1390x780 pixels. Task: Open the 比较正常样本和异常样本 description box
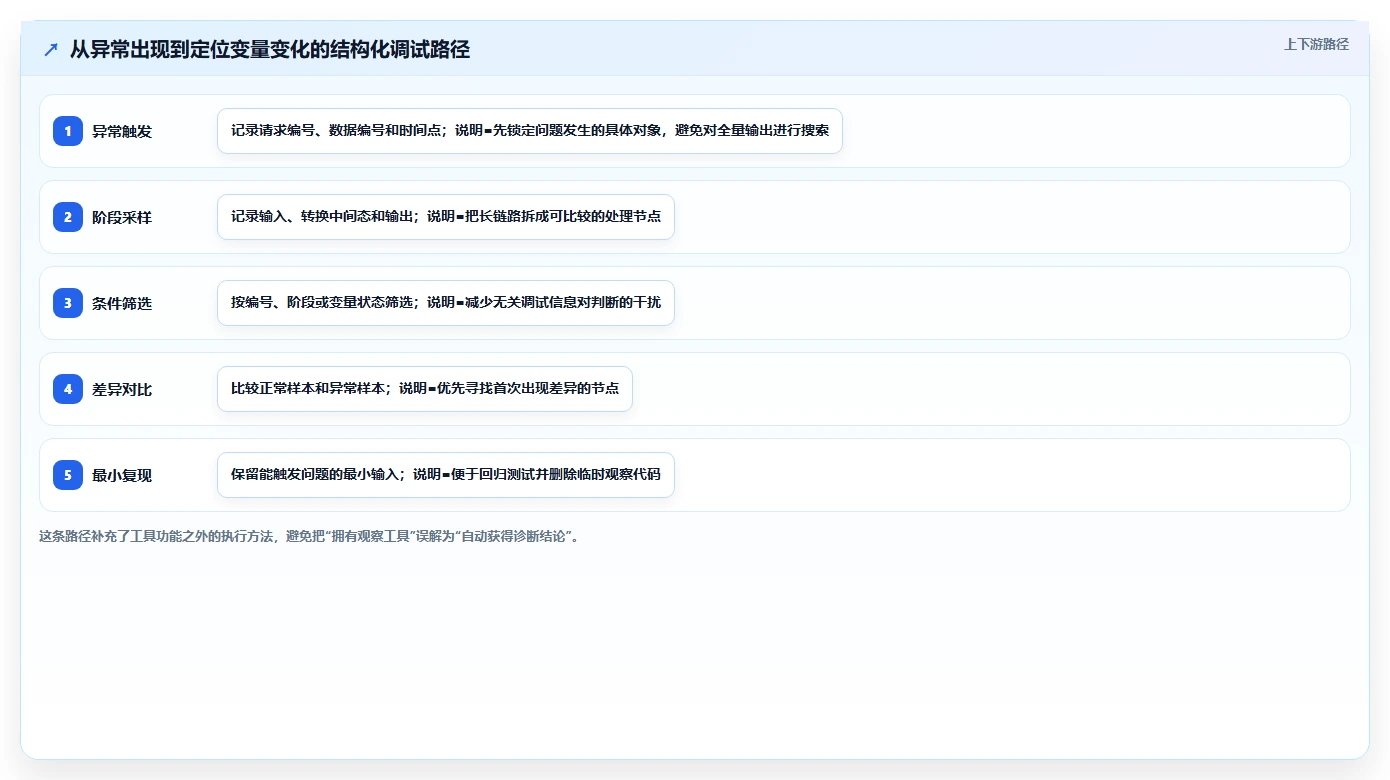pos(425,389)
